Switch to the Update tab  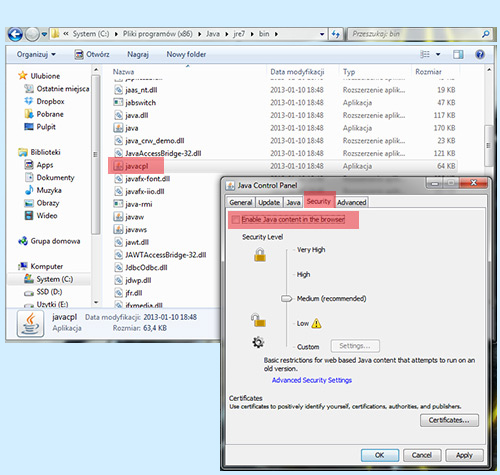pos(269,202)
